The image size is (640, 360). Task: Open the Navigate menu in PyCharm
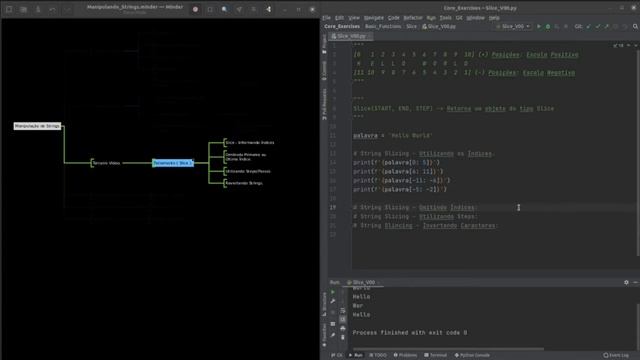click(x=373, y=18)
